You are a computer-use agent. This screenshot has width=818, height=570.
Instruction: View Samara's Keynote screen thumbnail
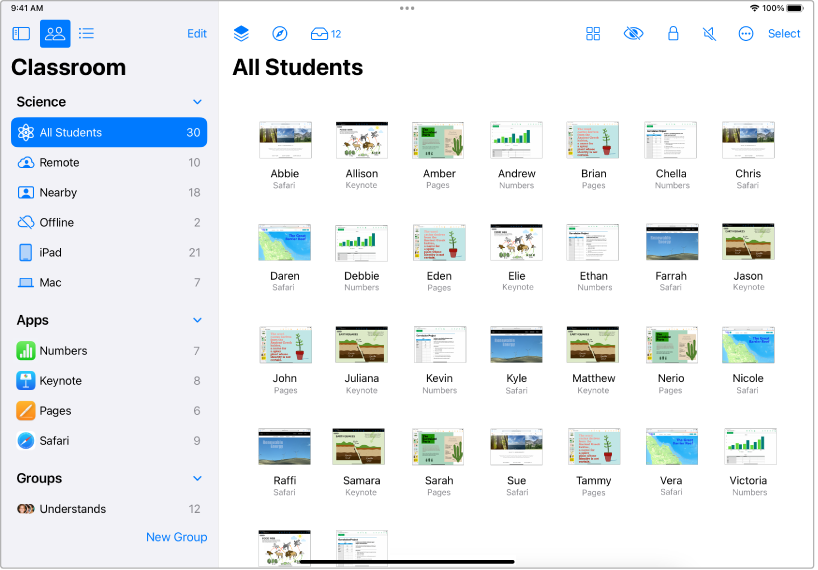pyautogui.click(x=359, y=447)
